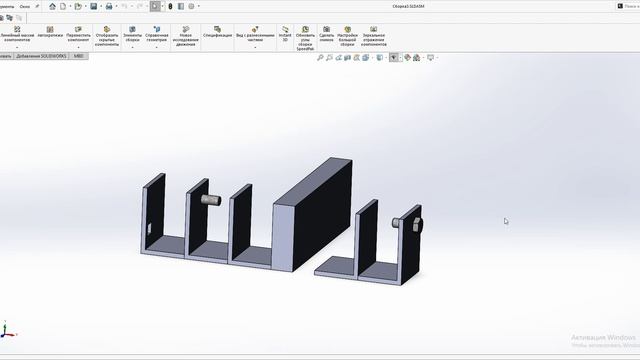Click Edit Appearance color ball icon
640x360 pixels.
pos(407,58)
